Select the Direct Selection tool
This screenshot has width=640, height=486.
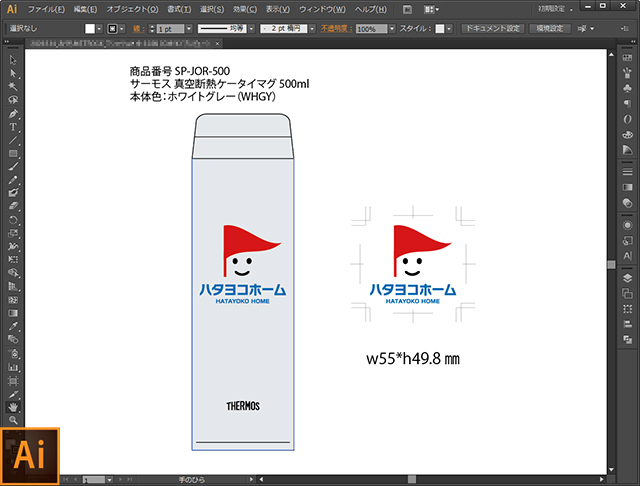point(13,73)
